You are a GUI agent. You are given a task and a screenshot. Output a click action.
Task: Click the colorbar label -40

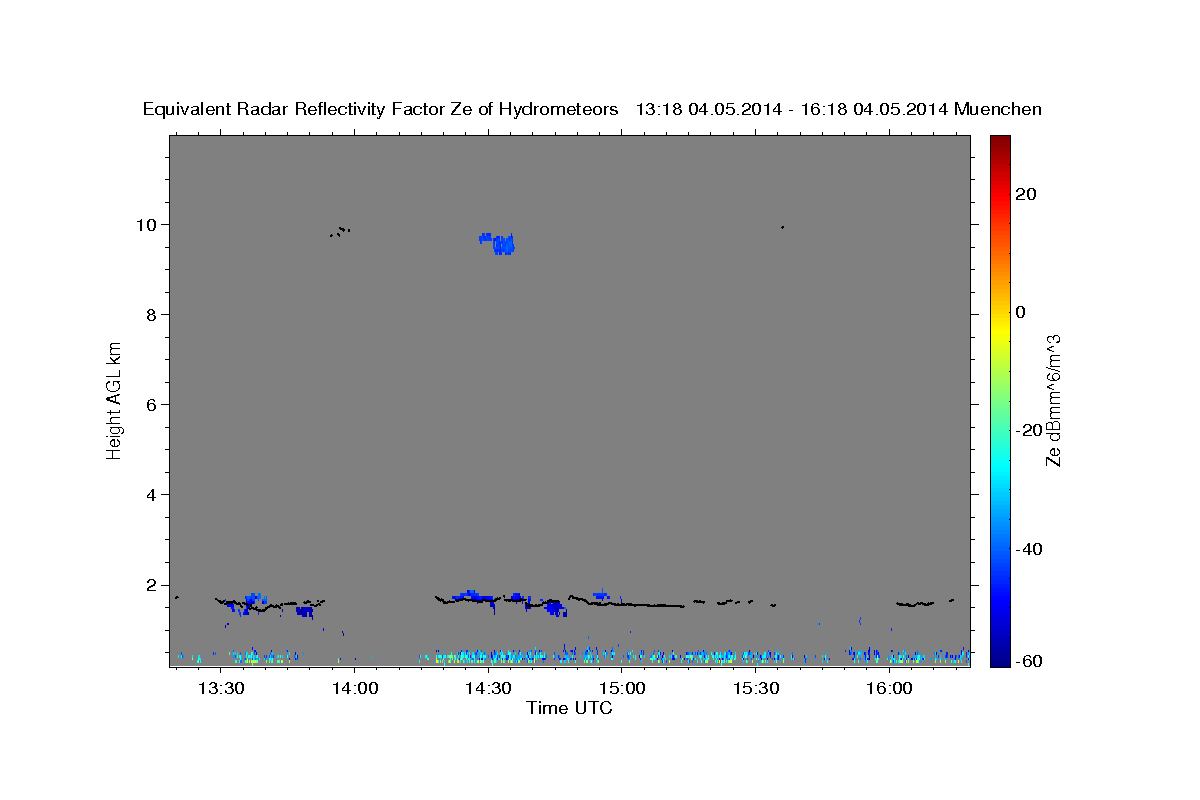click(x=1029, y=548)
